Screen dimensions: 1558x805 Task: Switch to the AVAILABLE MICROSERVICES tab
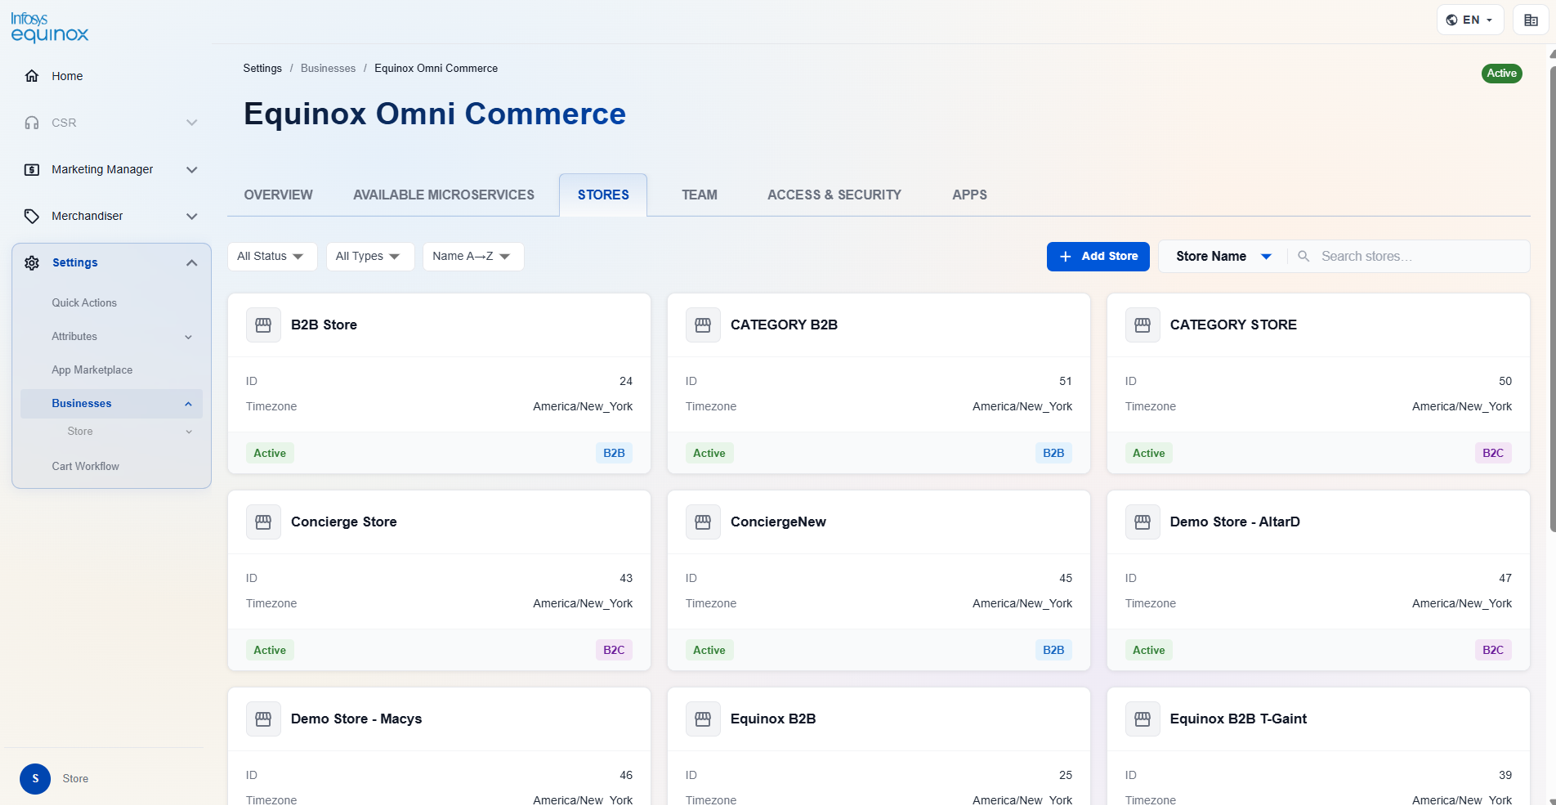[x=444, y=195]
